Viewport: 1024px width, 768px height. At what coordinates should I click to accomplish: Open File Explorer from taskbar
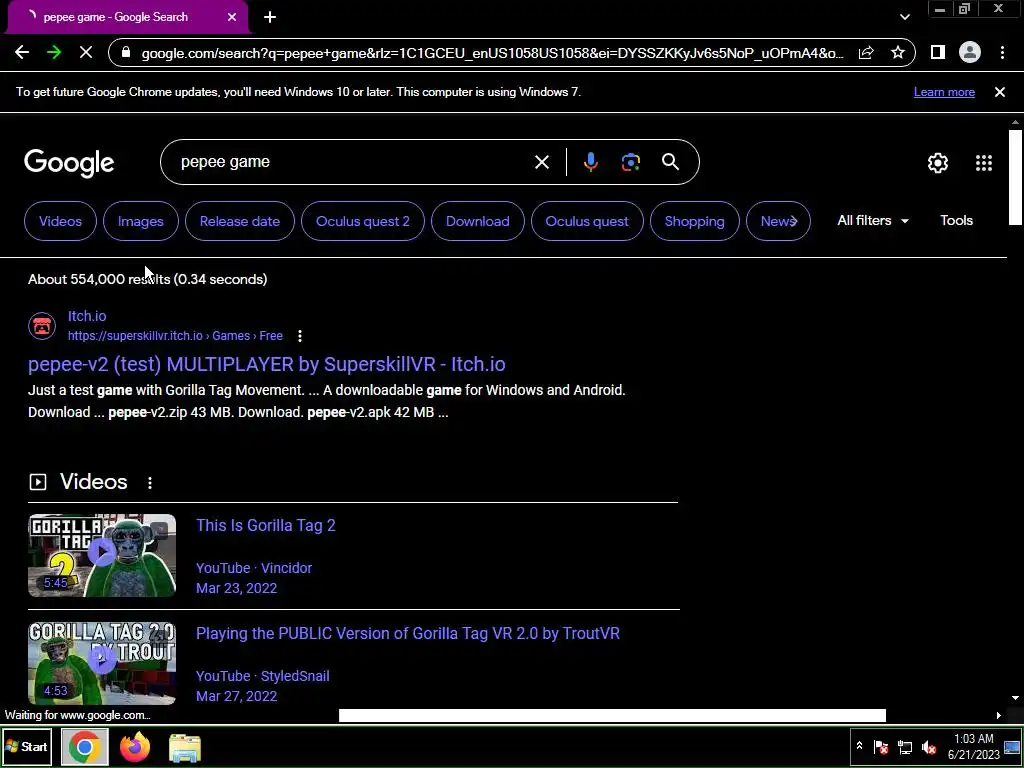185,747
